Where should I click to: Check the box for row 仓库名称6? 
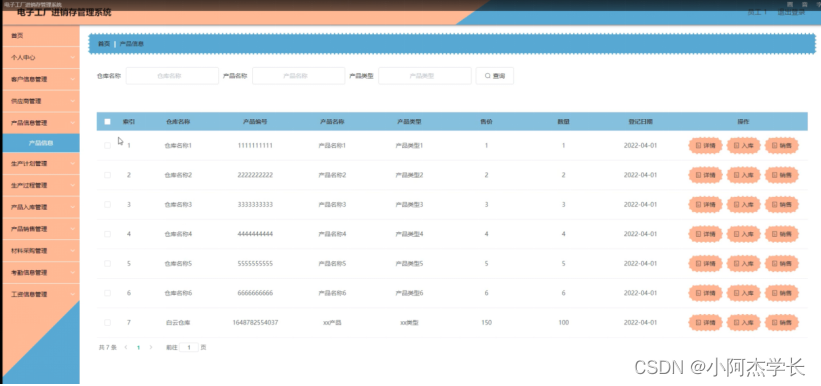107,293
